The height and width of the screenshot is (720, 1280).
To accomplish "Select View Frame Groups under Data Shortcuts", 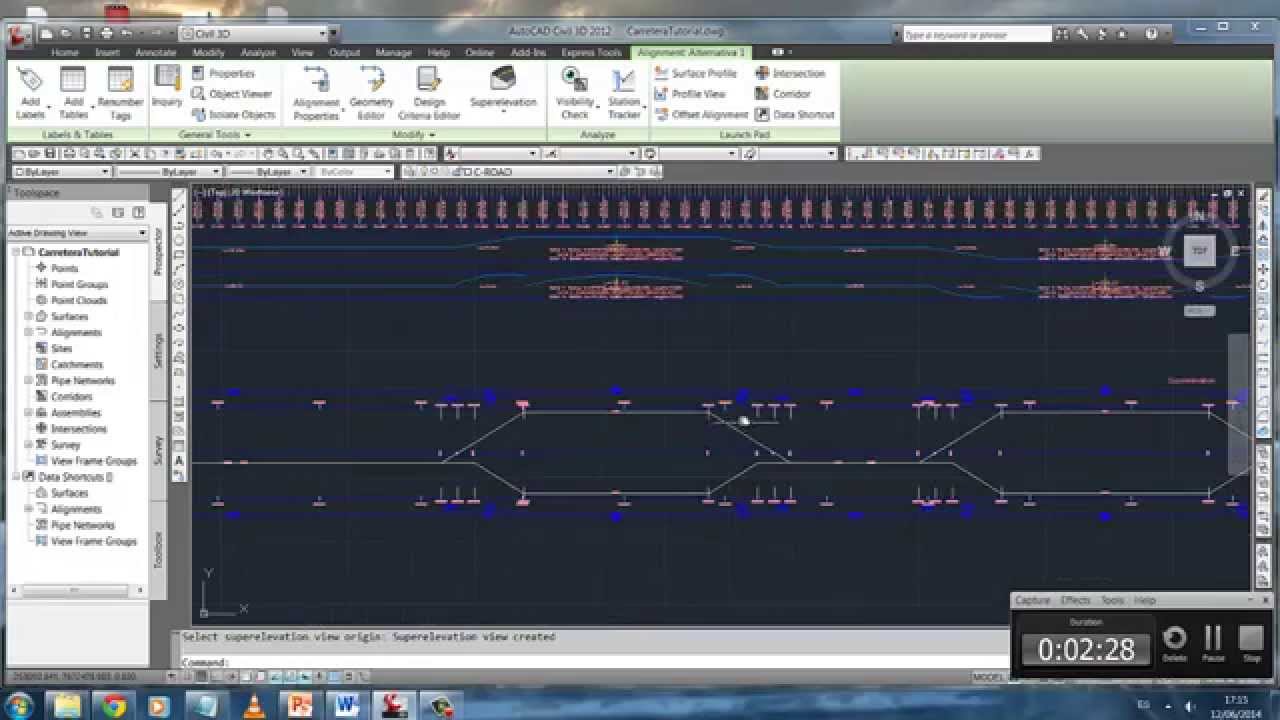I will tap(93, 541).
